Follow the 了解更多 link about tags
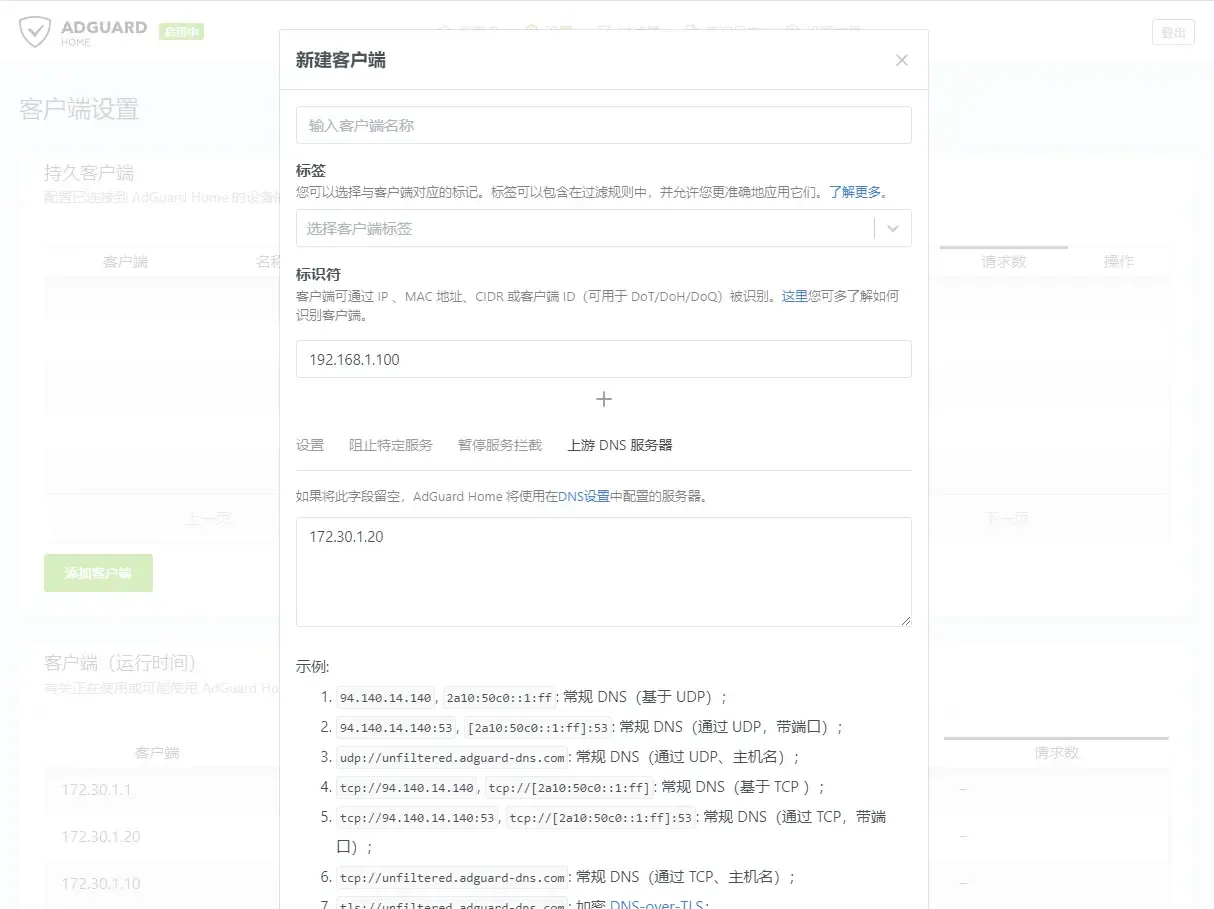The width and height of the screenshot is (1214, 909). pyautogui.click(x=855, y=192)
